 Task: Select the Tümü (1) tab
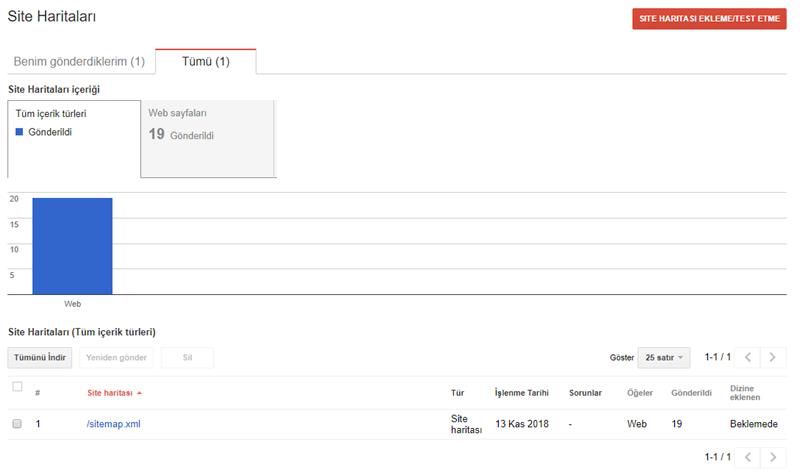tap(206, 61)
